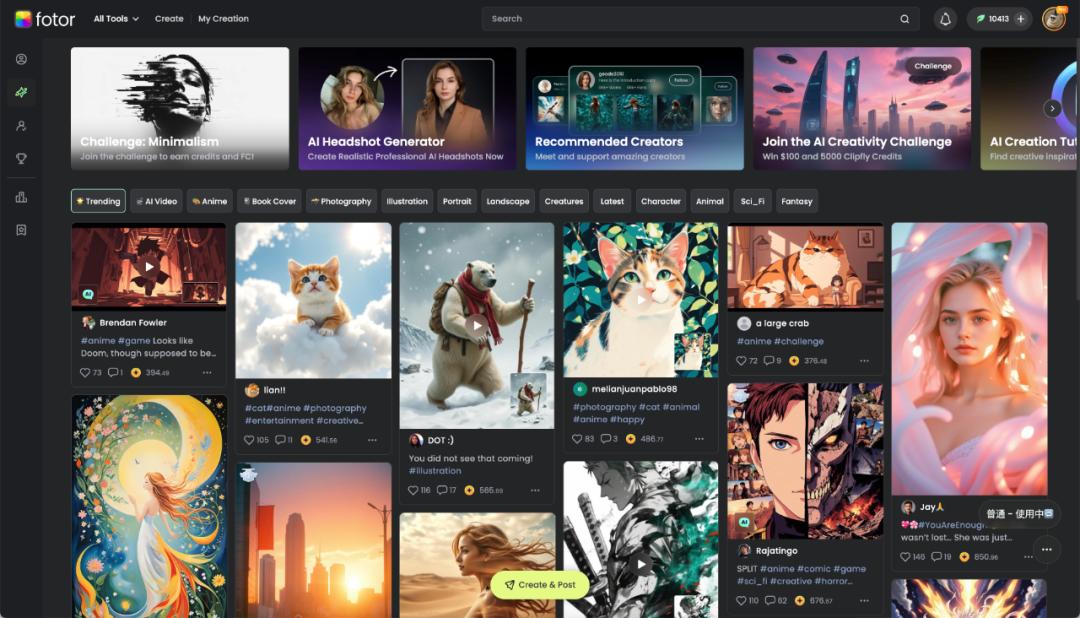Click the trophy icon in left sidebar
1080x618 pixels.
click(x=21, y=159)
